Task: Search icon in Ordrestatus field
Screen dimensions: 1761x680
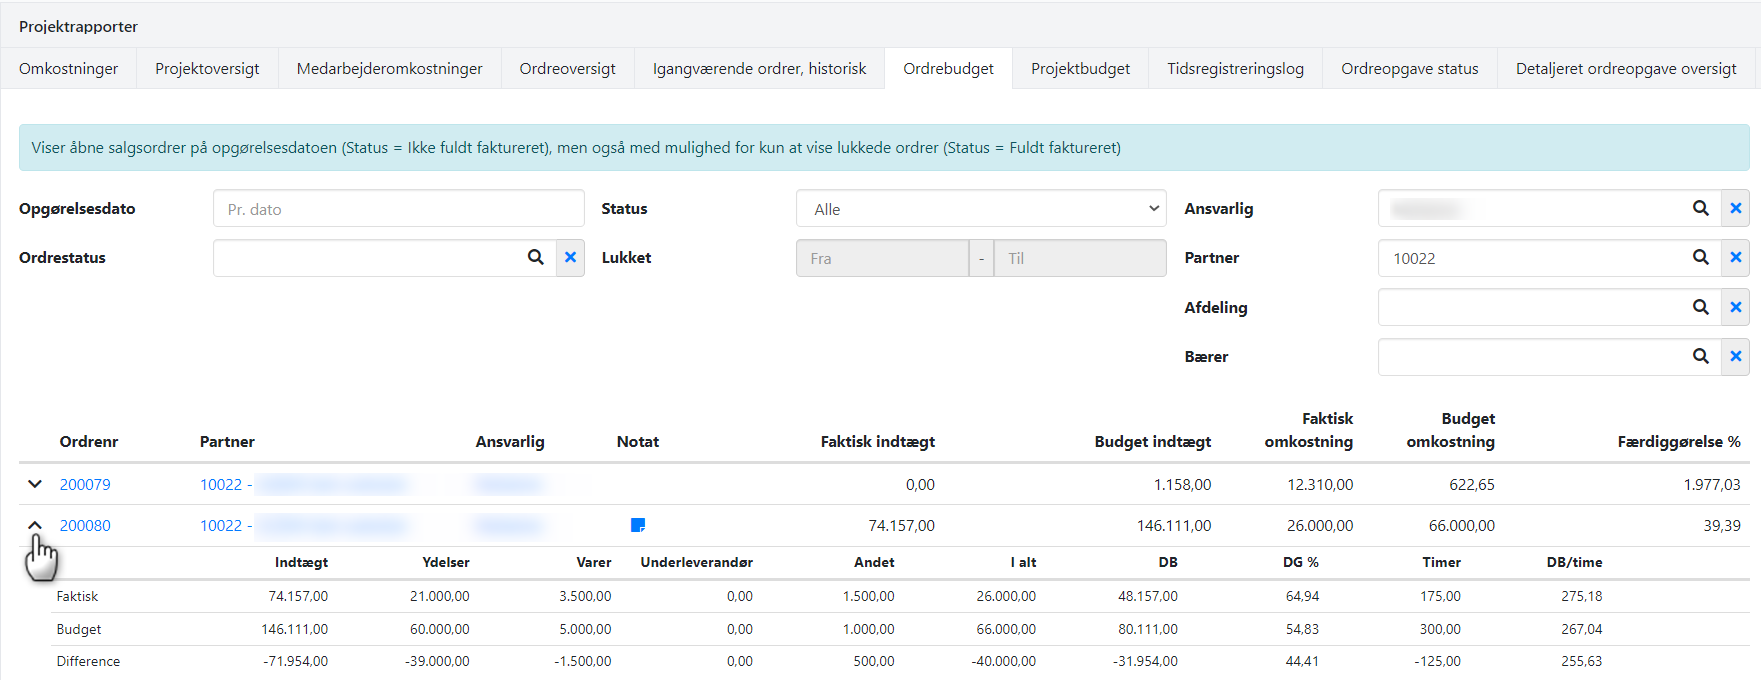Action: click(536, 257)
